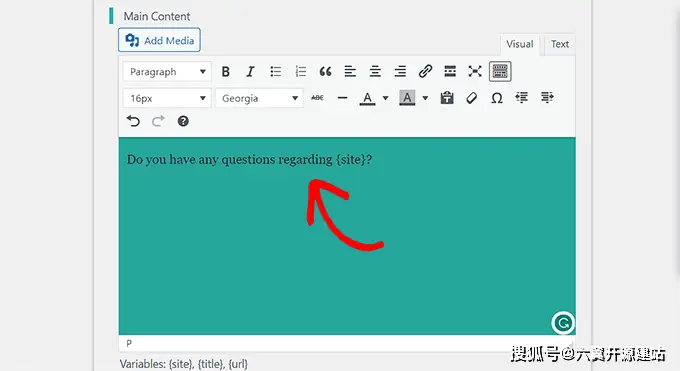The image size is (680, 371).
Task: Insert the Read More tag
Action: click(x=450, y=72)
